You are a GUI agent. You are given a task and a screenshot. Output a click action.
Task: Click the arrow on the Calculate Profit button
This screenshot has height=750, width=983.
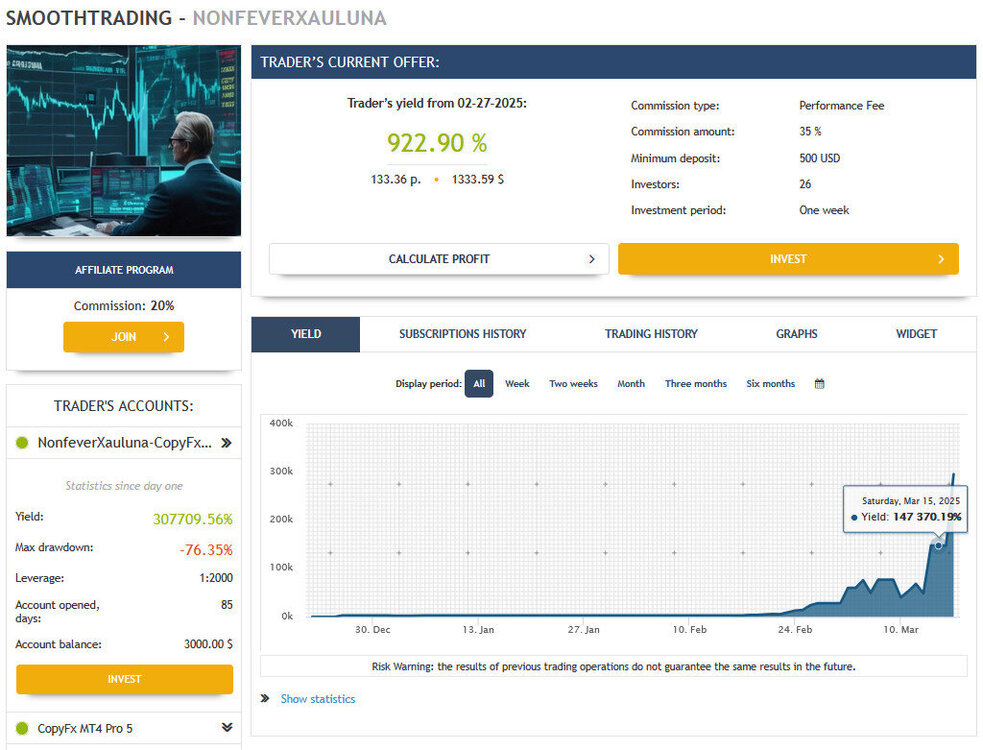(591, 259)
